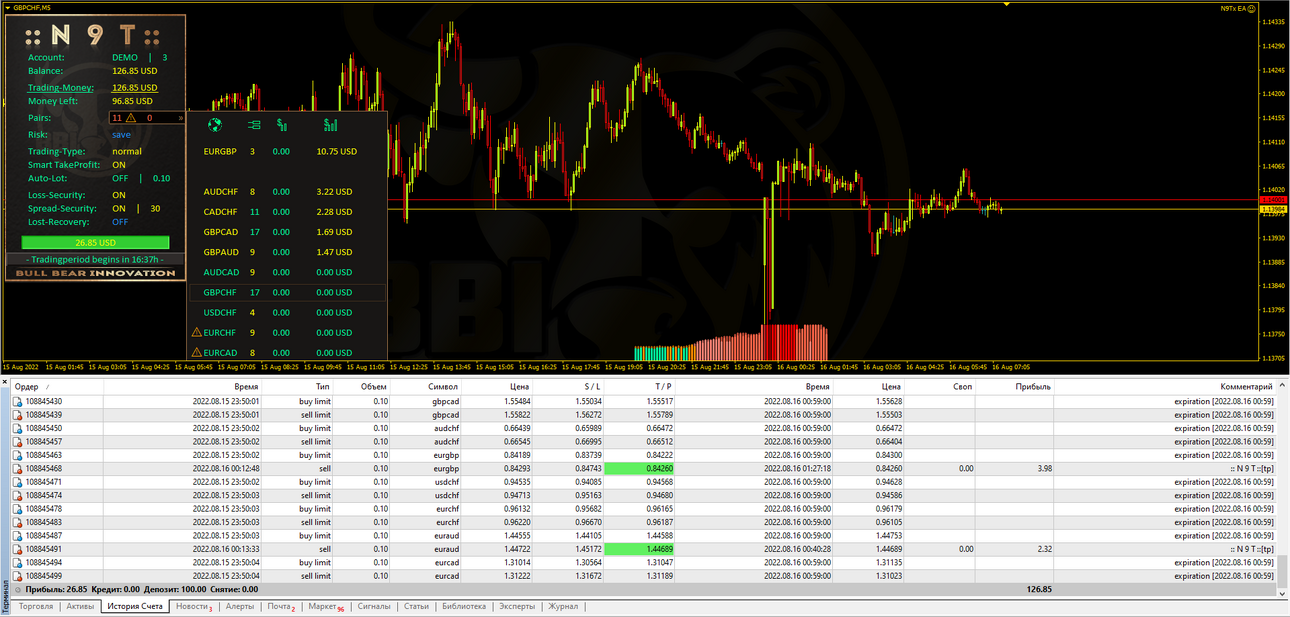Click the green 26.85 USD profit bar

pos(95,243)
